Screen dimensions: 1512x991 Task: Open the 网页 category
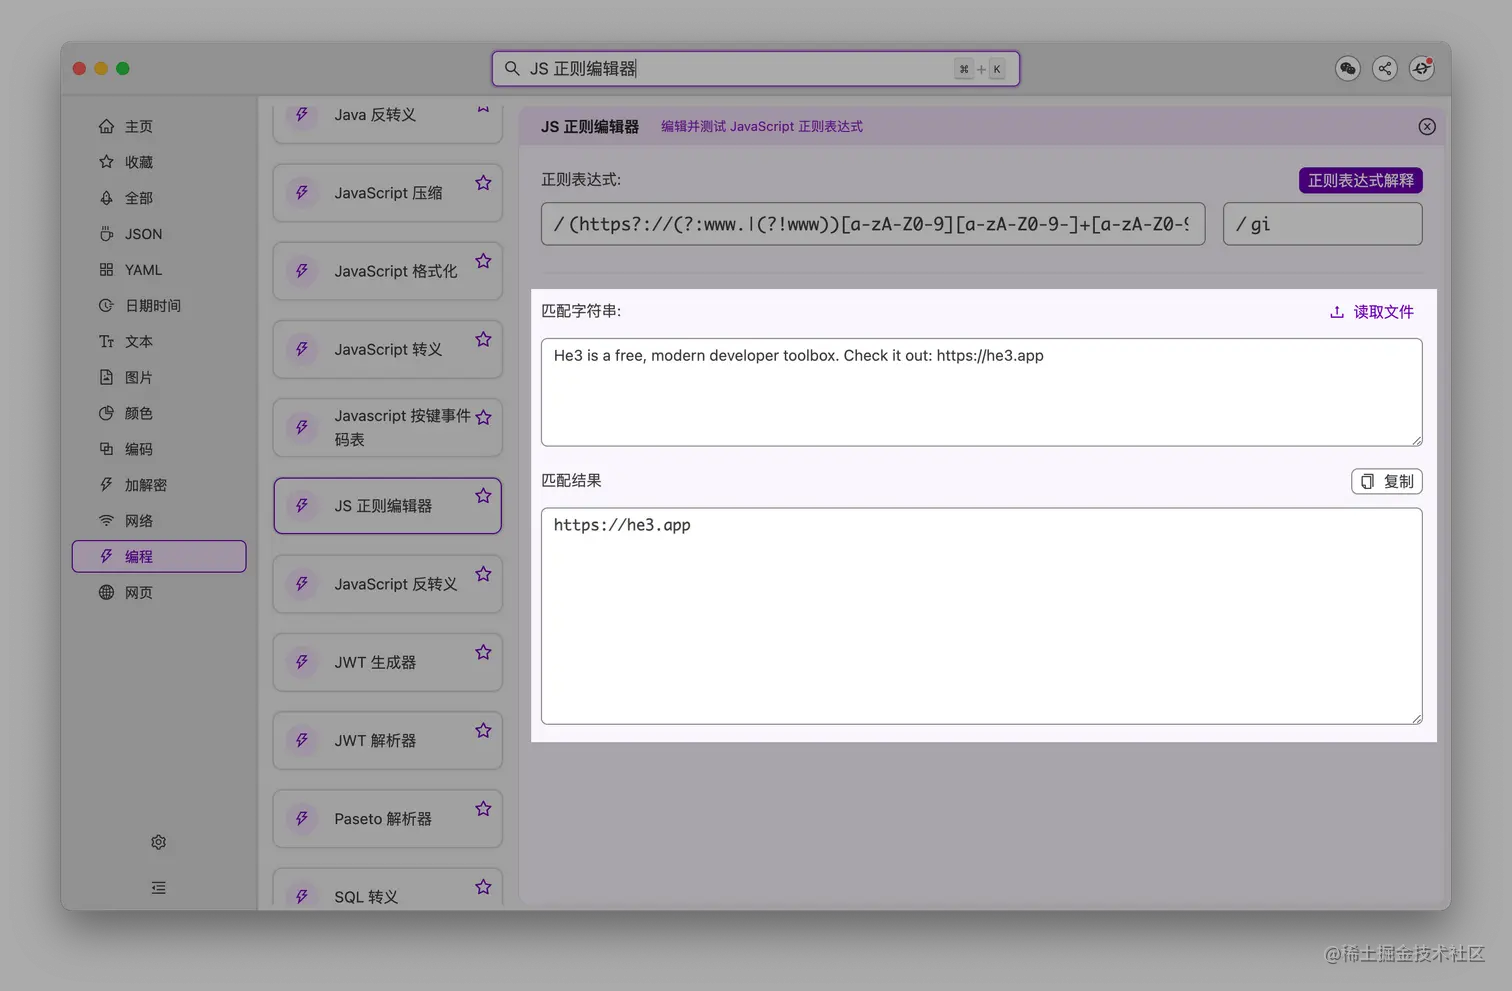[x=159, y=592]
